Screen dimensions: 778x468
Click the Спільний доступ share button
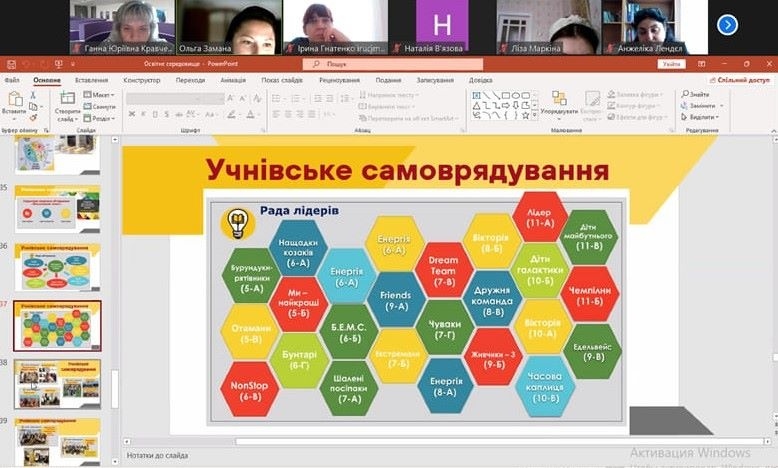pos(740,80)
